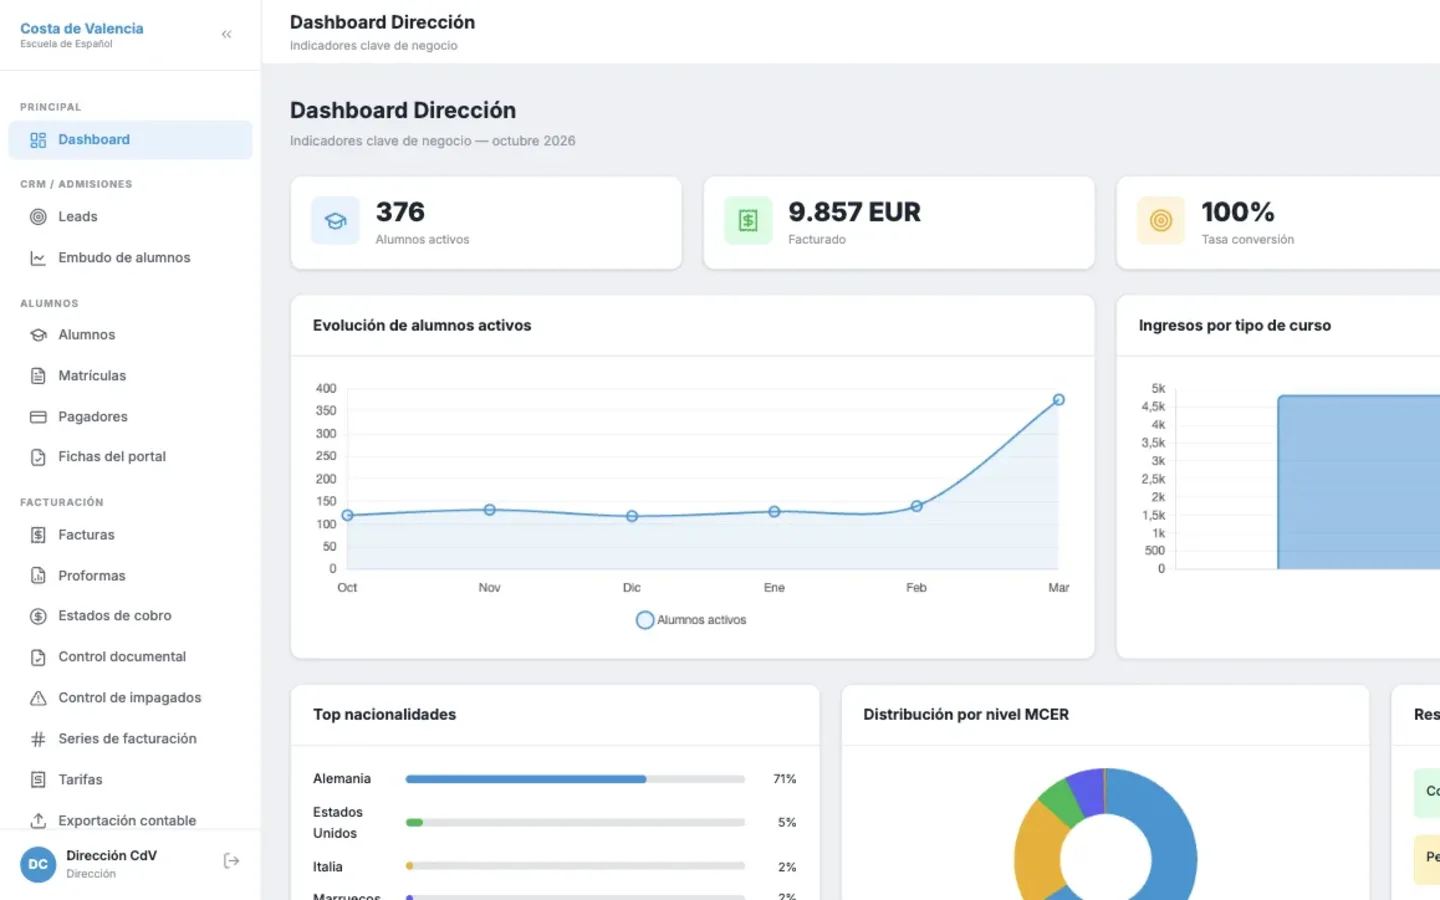This screenshot has height=900, width=1440.
Task: Click the "Dirección CdV" user name
Action: 112,856
